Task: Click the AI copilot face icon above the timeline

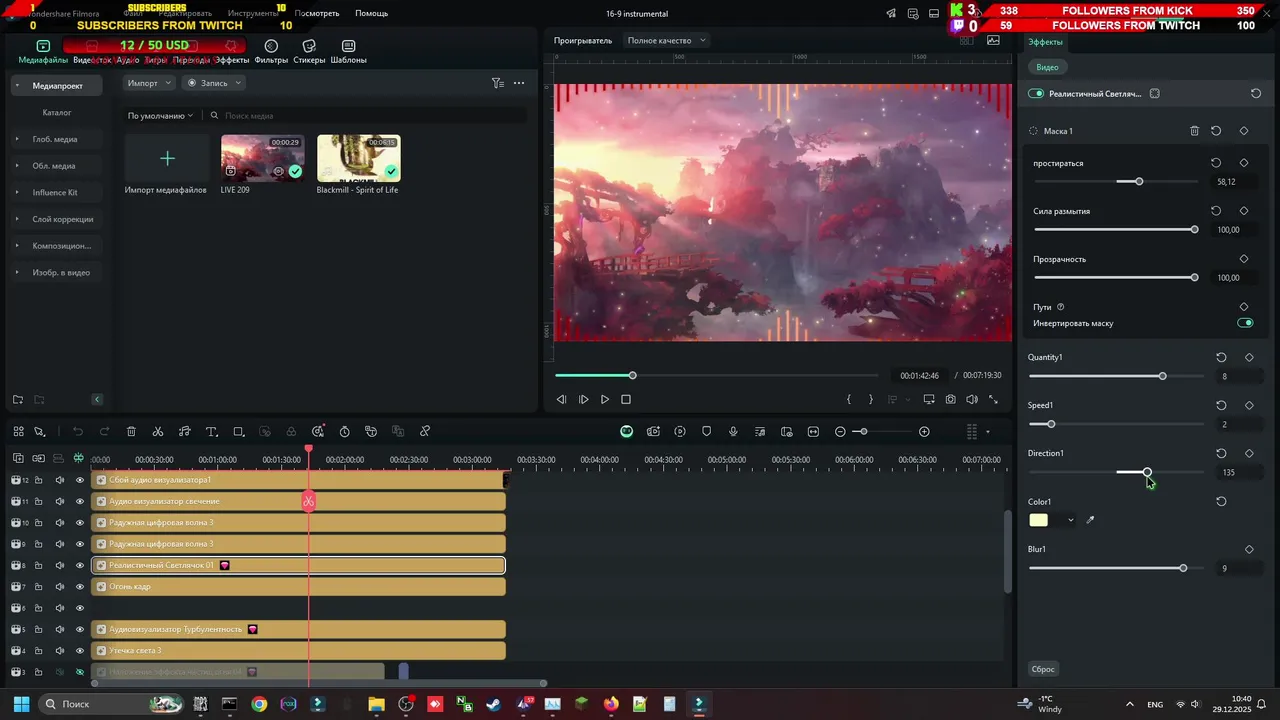Action: (x=626, y=432)
